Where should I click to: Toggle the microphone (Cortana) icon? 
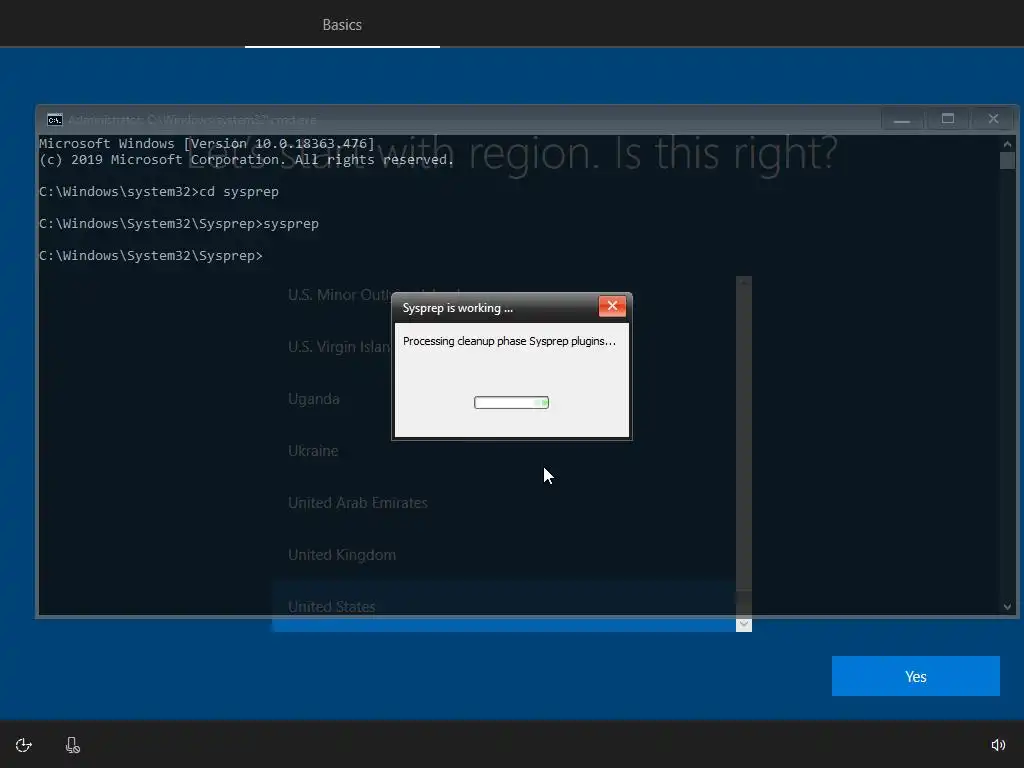click(72, 745)
